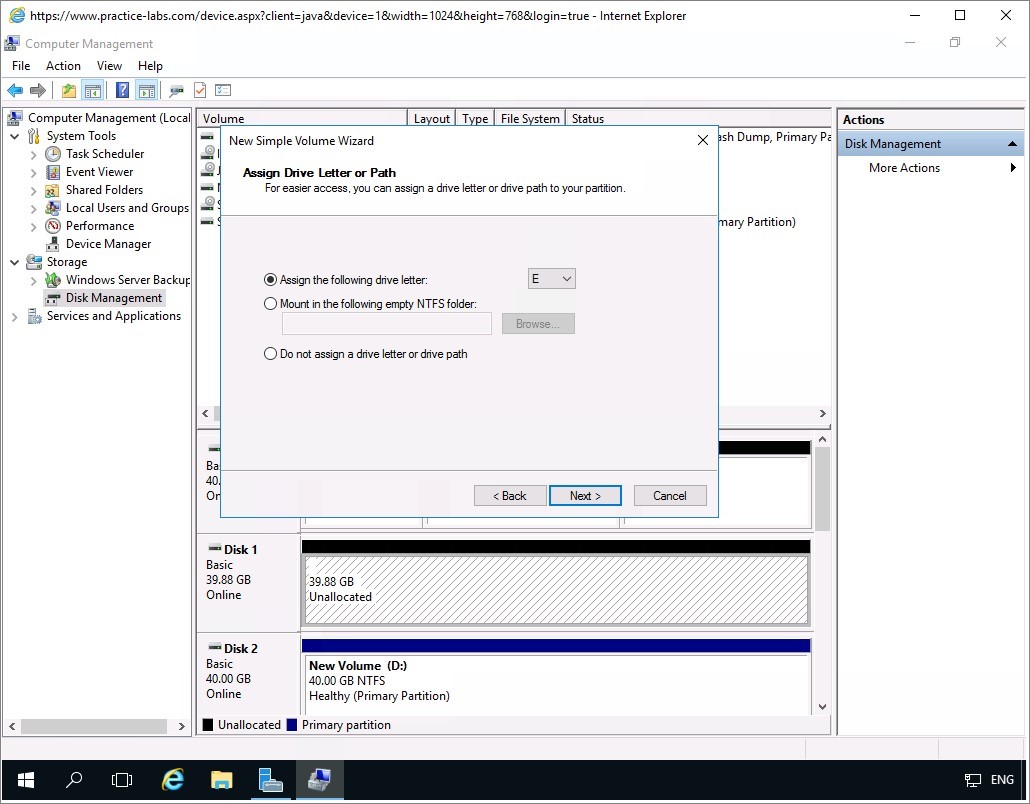The image size is (1030, 804).
Task: Click the checkmark page toolbar icon
Action: (200, 91)
